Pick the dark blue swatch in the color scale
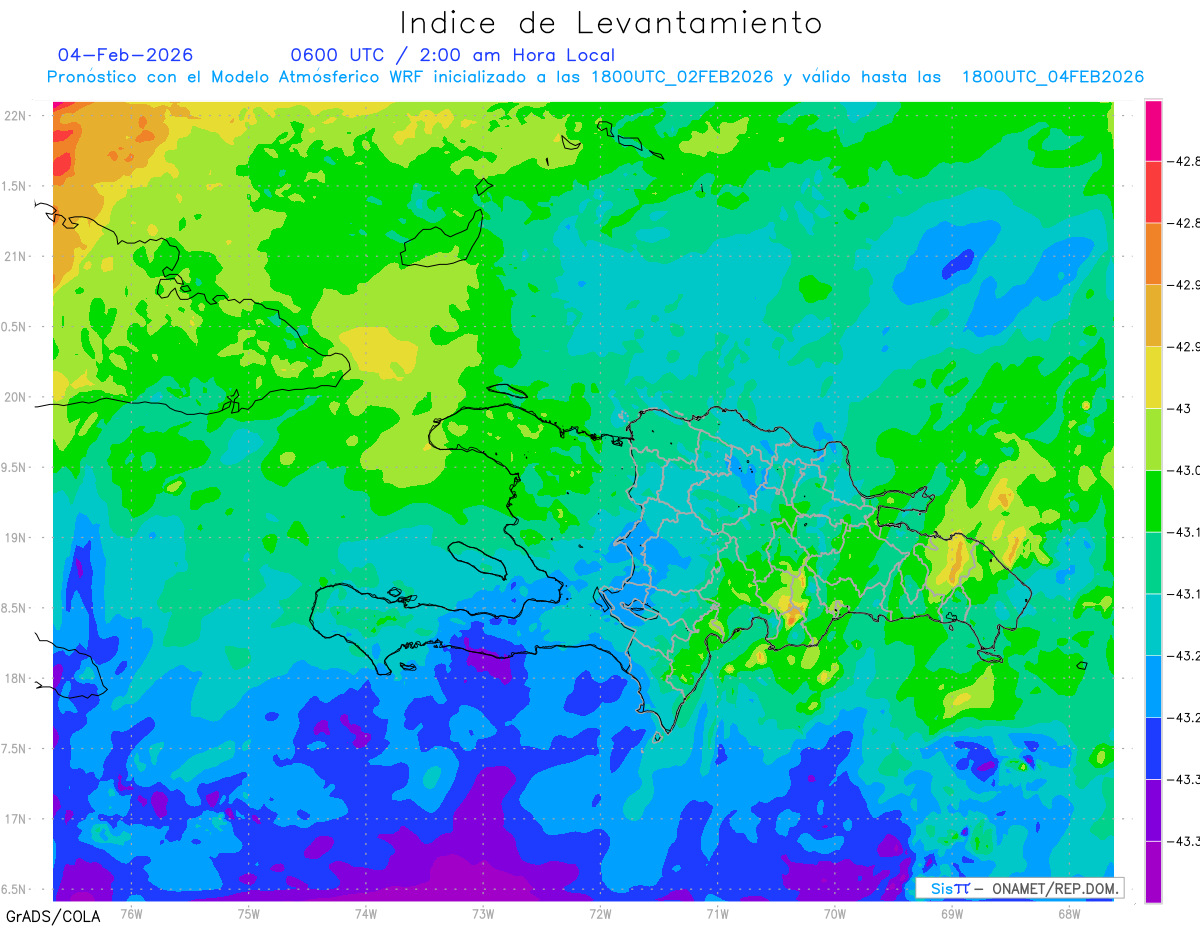The width and height of the screenshot is (1200, 927). [1153, 748]
